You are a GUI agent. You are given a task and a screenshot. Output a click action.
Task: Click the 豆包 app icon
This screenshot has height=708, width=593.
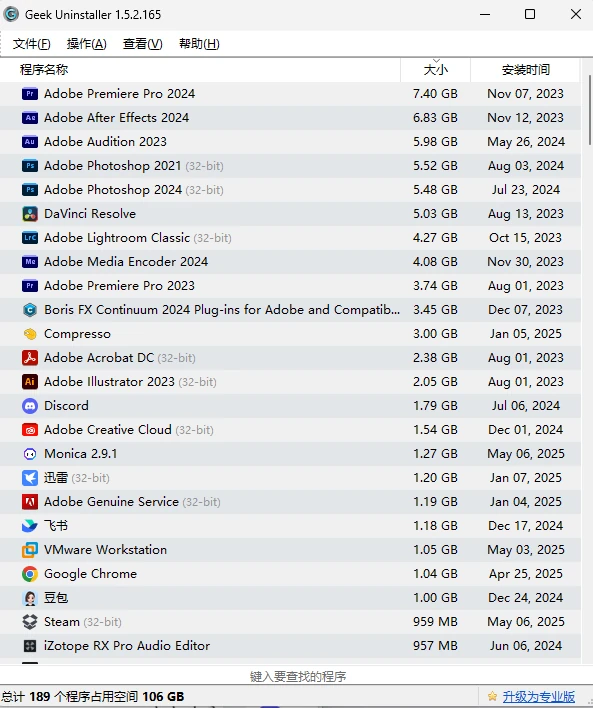click(x=30, y=598)
